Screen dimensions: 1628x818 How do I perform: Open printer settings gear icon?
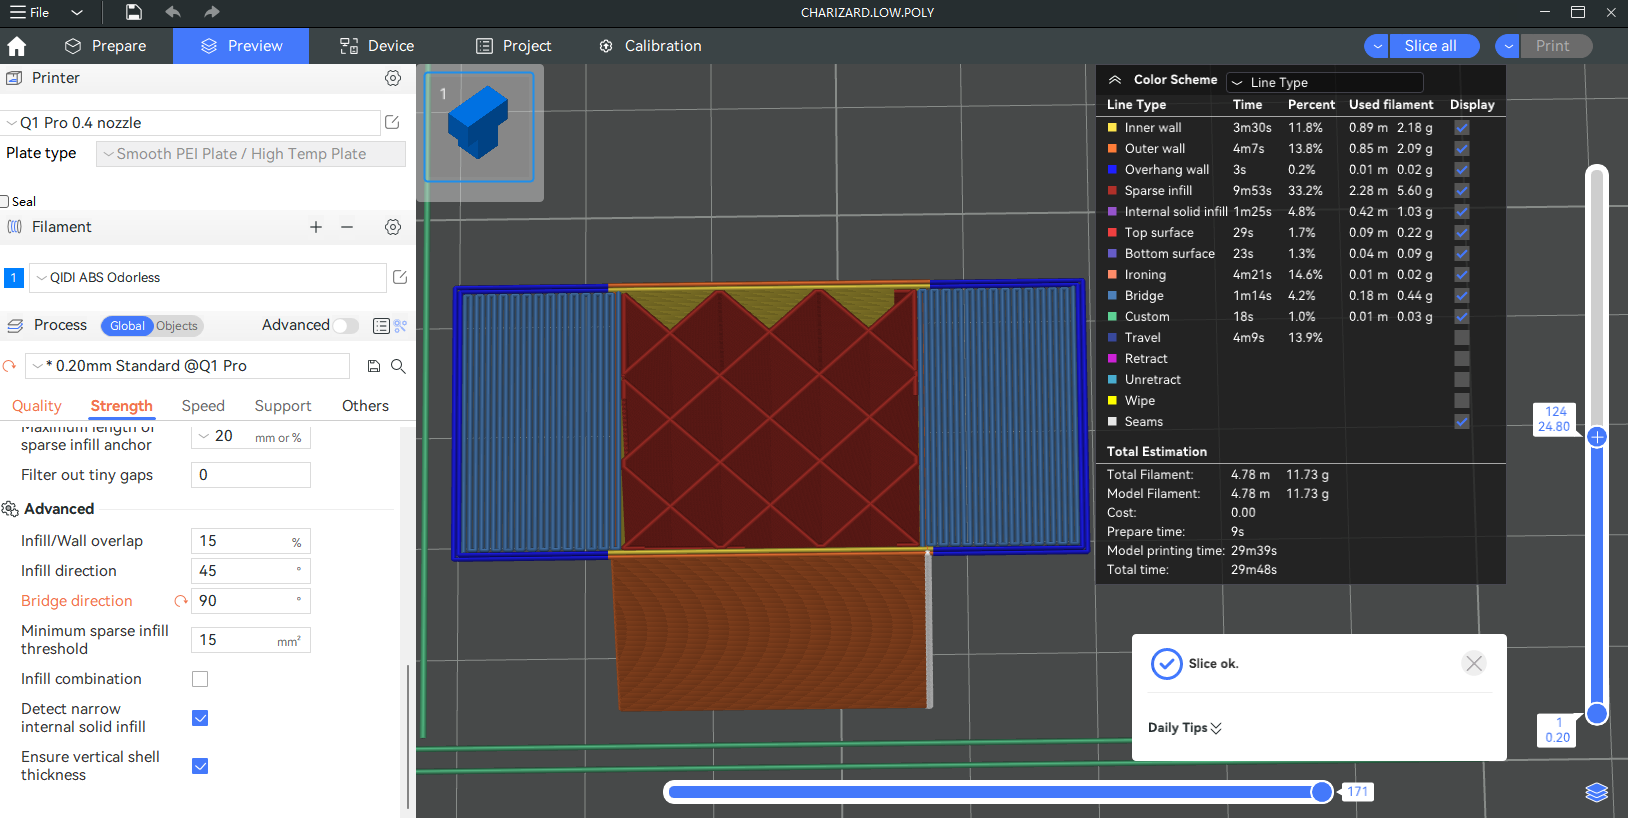tap(393, 78)
